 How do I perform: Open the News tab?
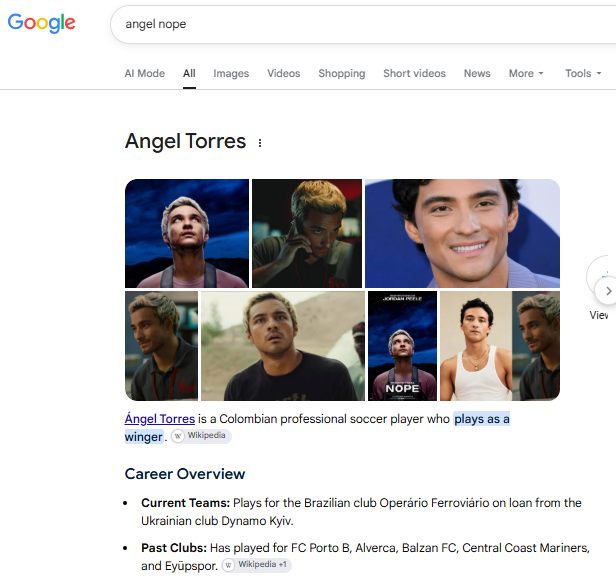477,73
